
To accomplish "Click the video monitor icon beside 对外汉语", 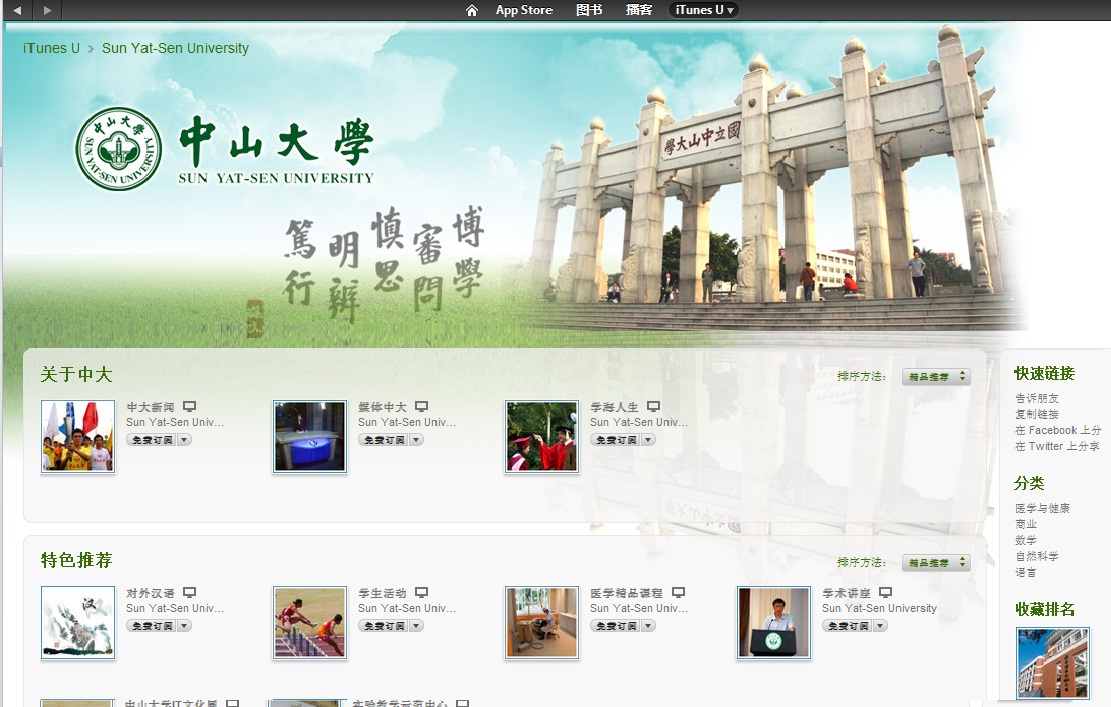I will point(189,592).
